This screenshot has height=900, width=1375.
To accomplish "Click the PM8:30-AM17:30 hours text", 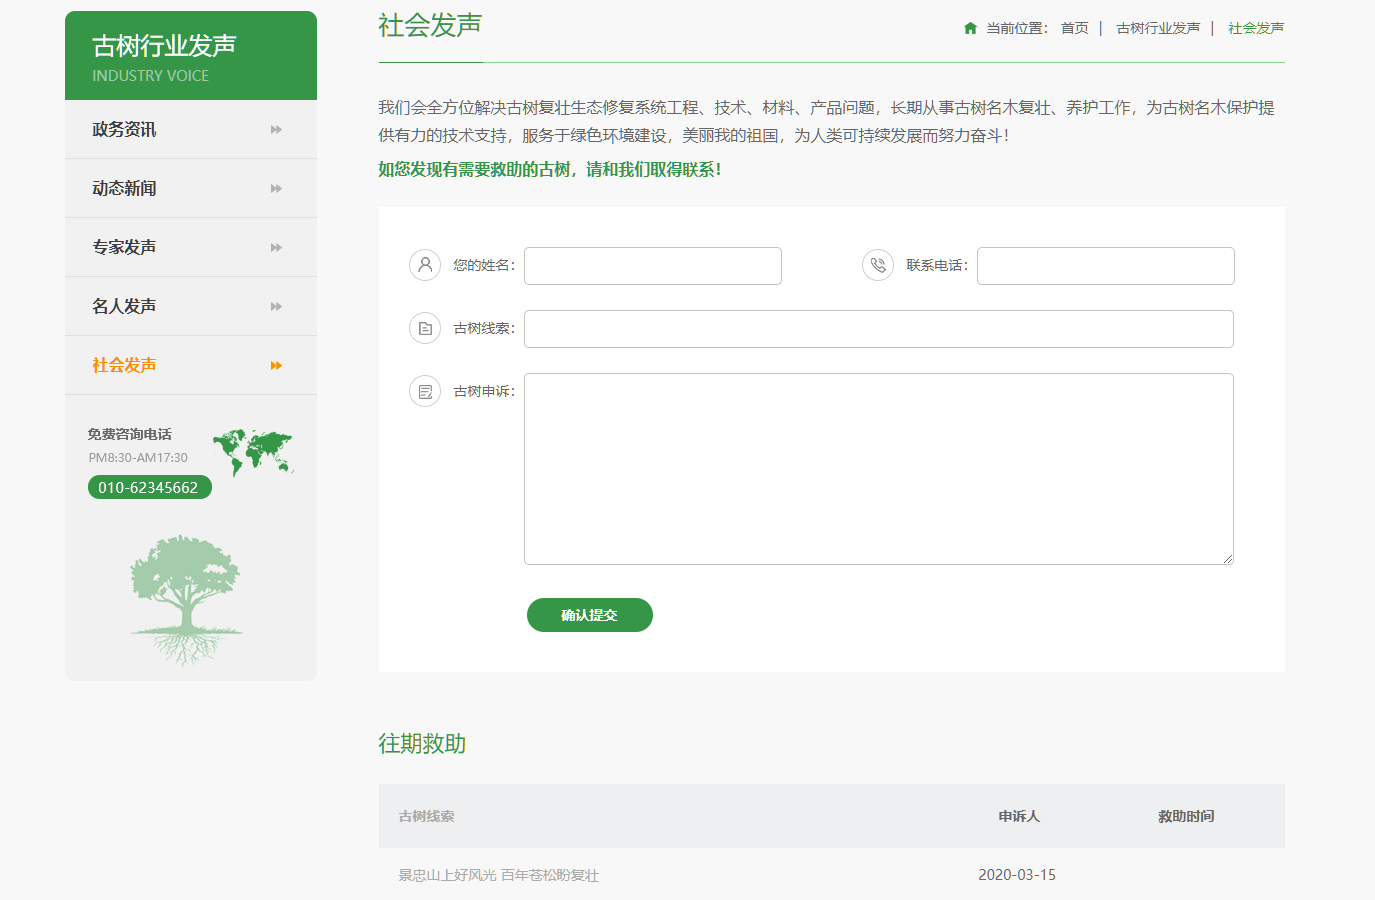I will pyautogui.click(x=138, y=458).
